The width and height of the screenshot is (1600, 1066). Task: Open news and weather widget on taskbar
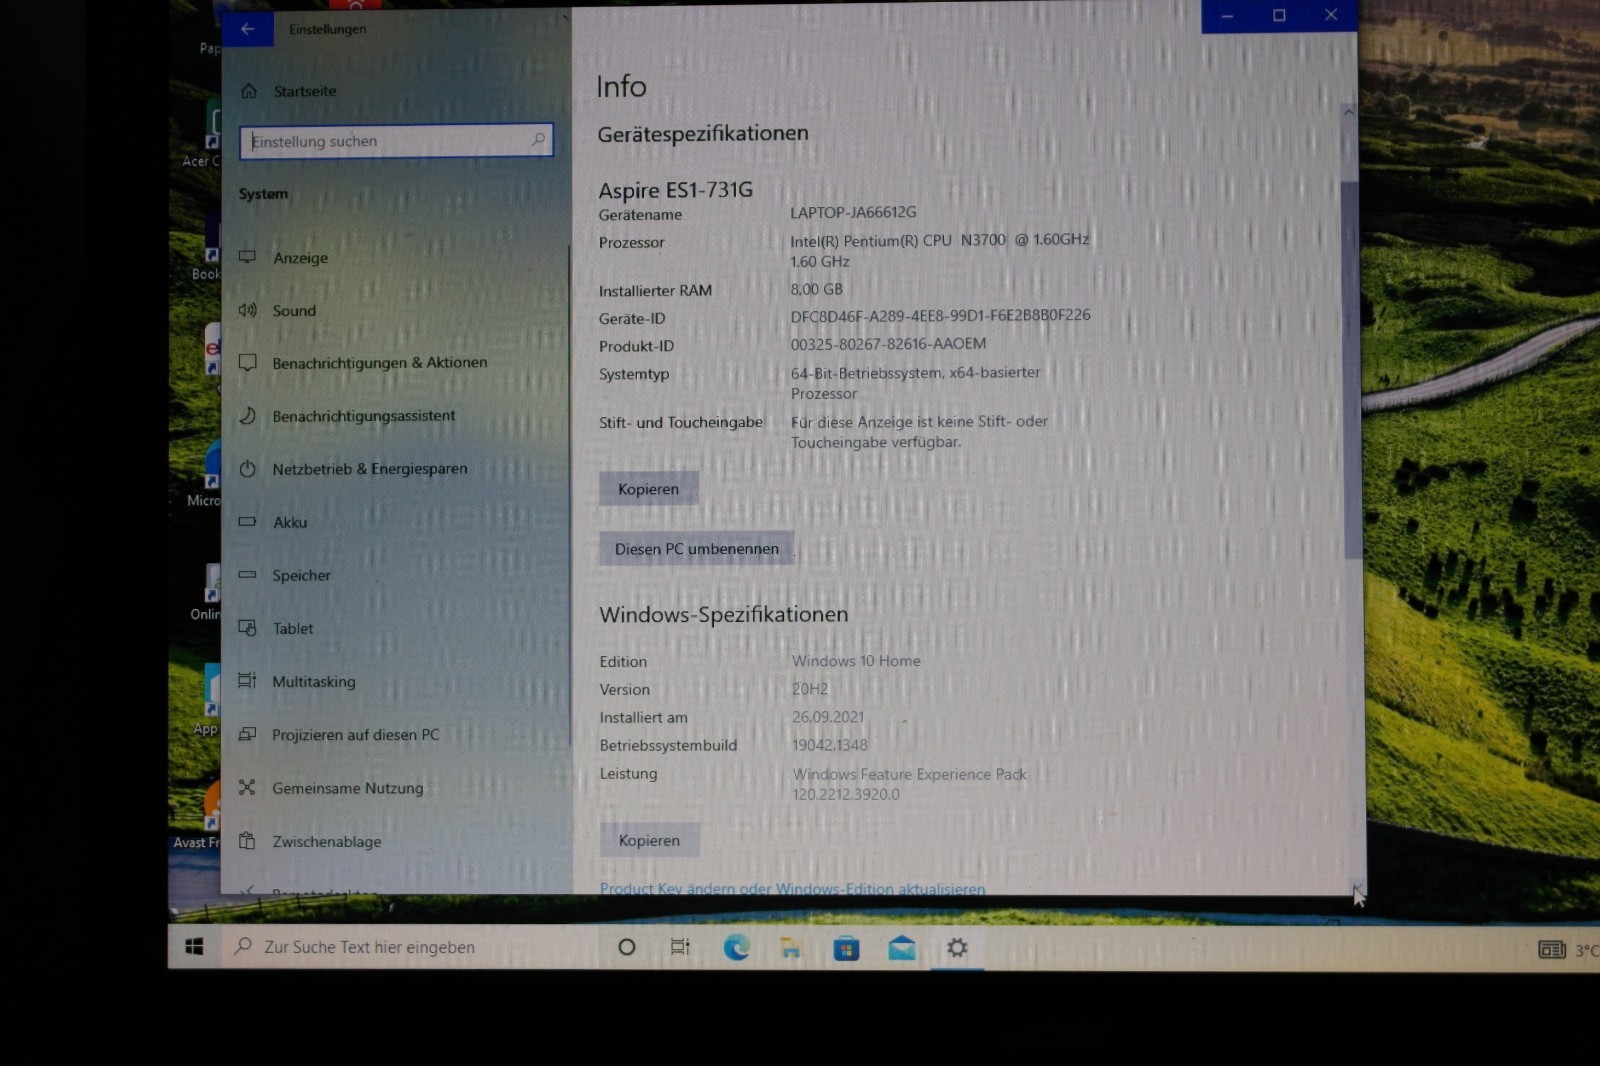click(x=1569, y=949)
